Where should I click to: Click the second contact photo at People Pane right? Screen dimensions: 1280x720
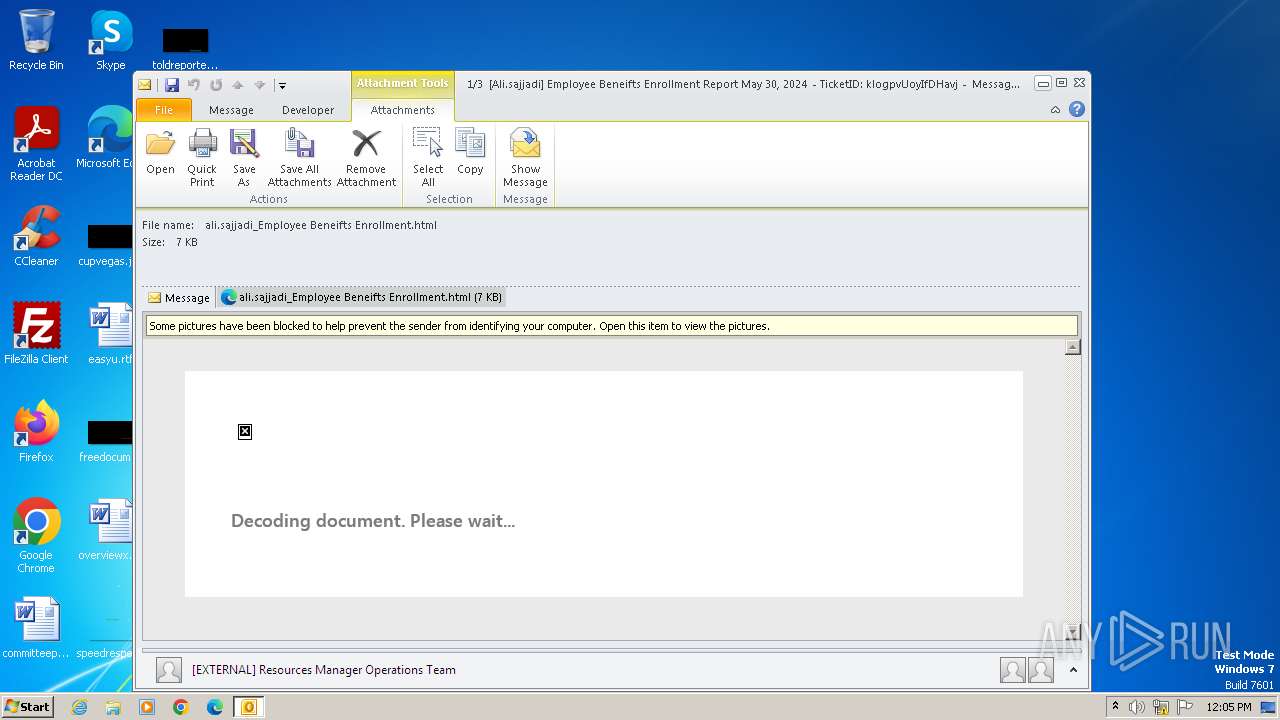pyautogui.click(x=1041, y=670)
